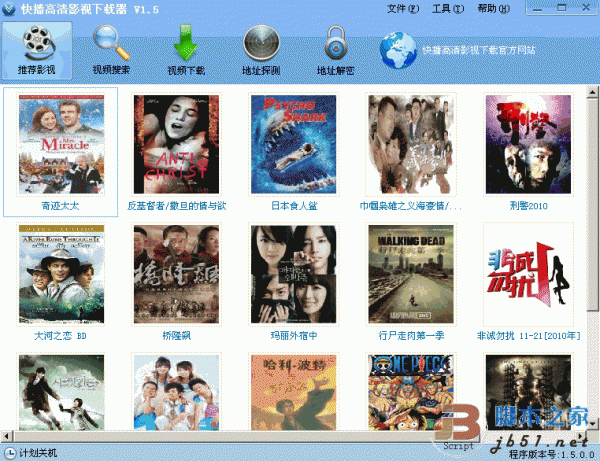Click the 行尸走肉第一季 title
The height and width of the screenshot is (461, 600).
click(411, 336)
